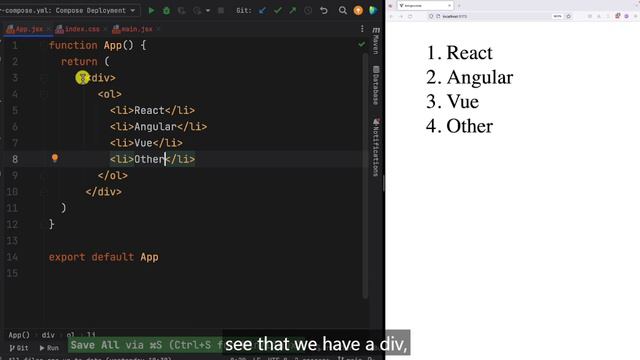Click the 'Angular' list item in browser
This screenshot has height=360, width=640.
480,77
